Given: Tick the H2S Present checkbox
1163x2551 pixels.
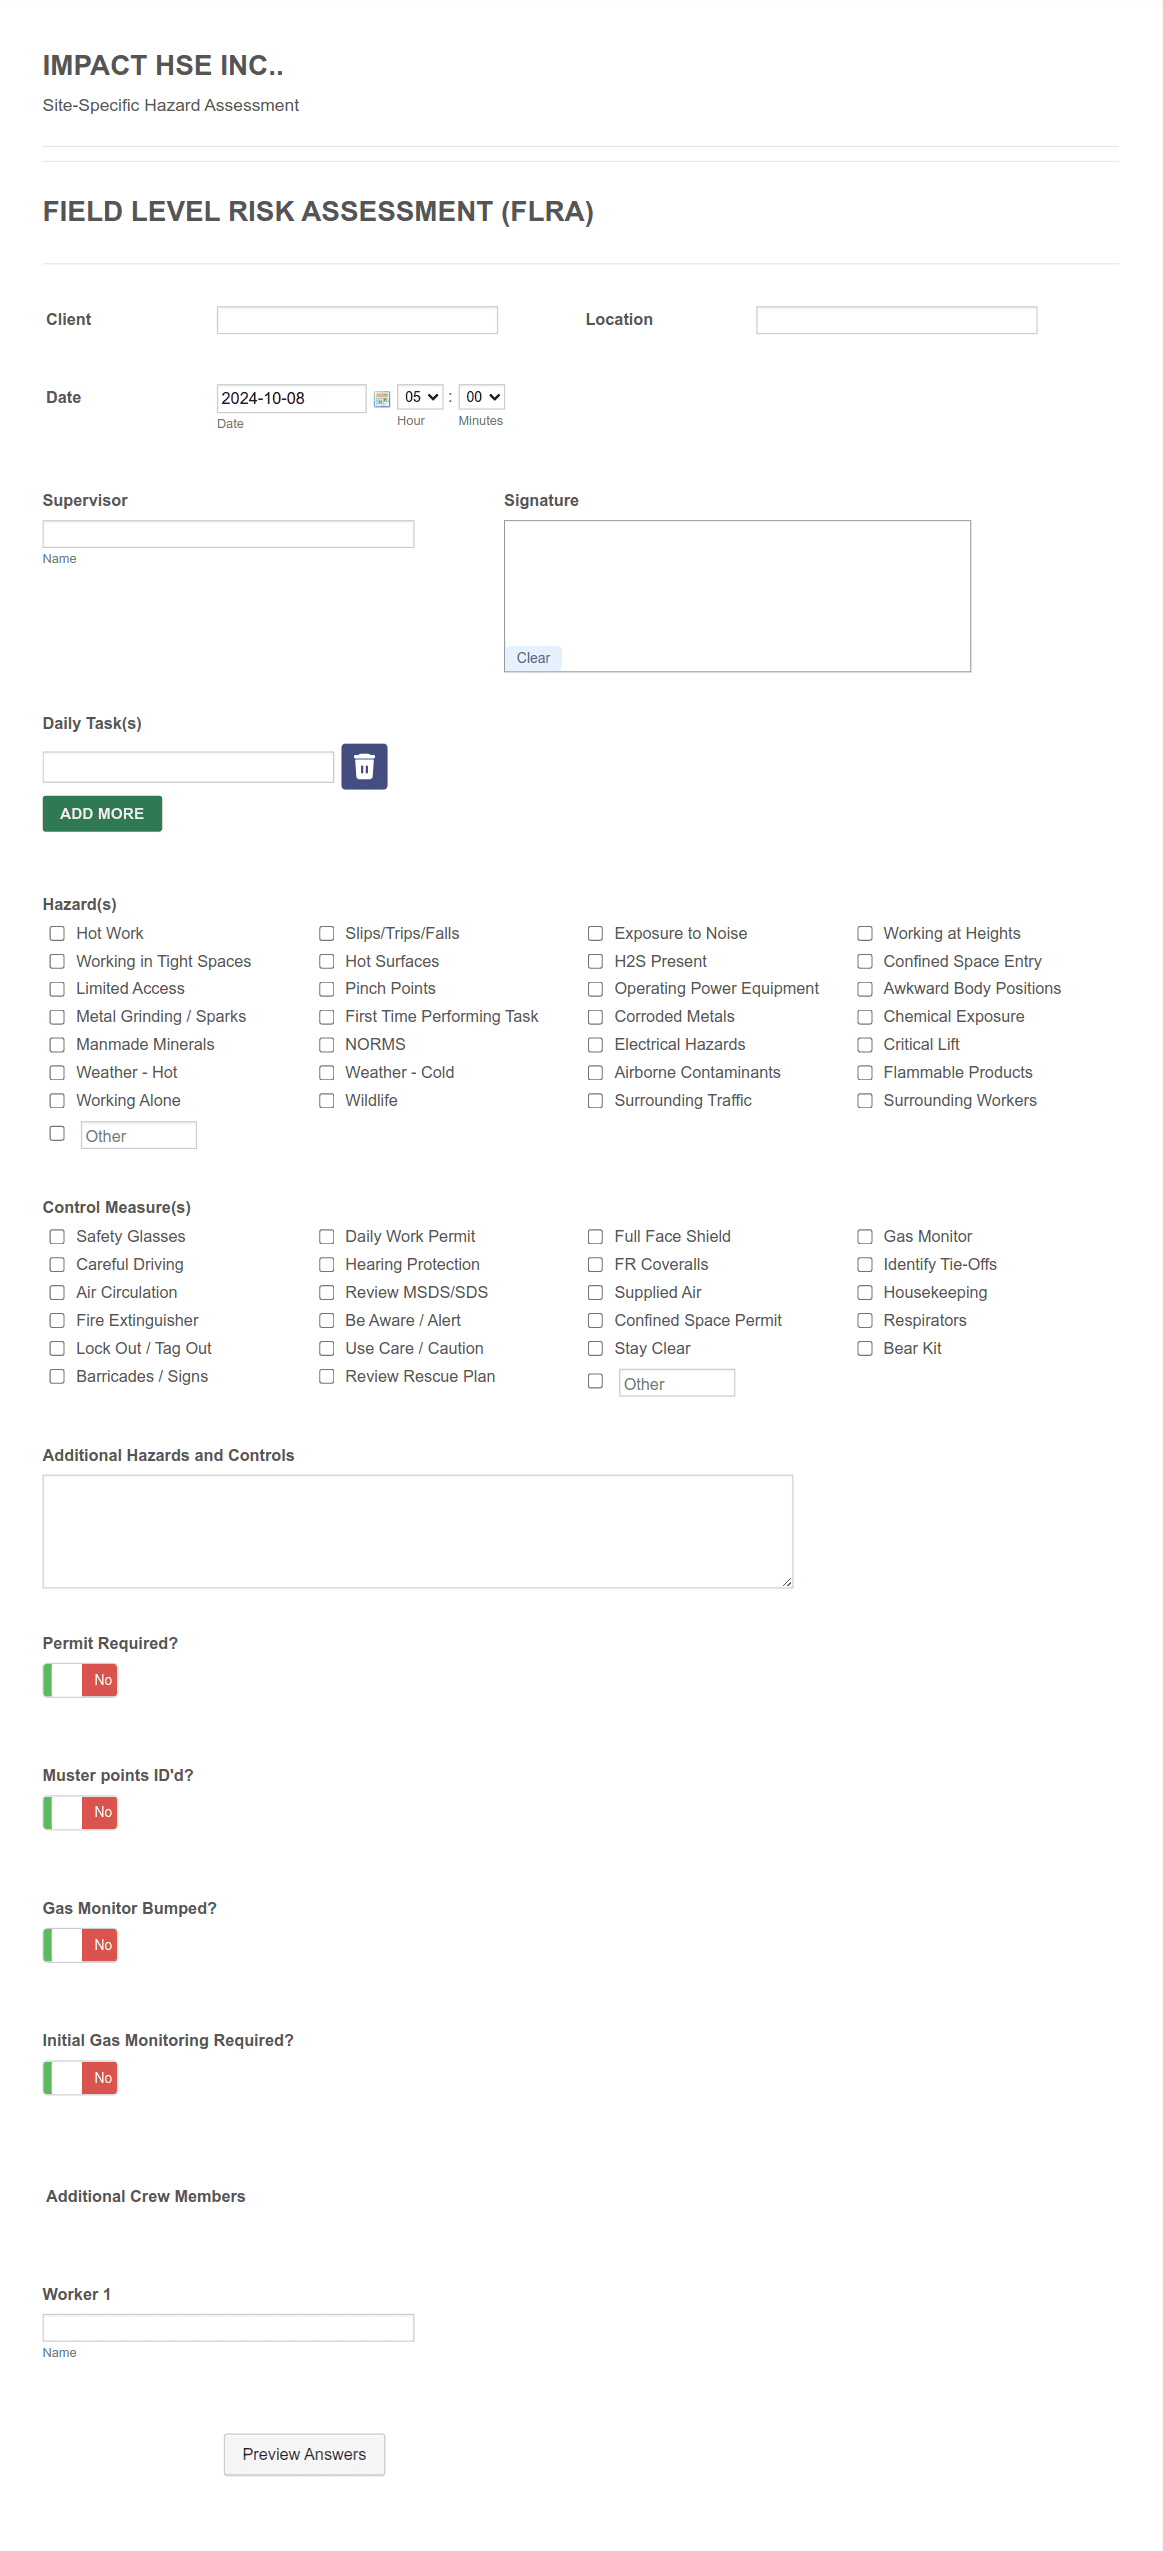Looking at the screenshot, I should pyautogui.click(x=595, y=961).
